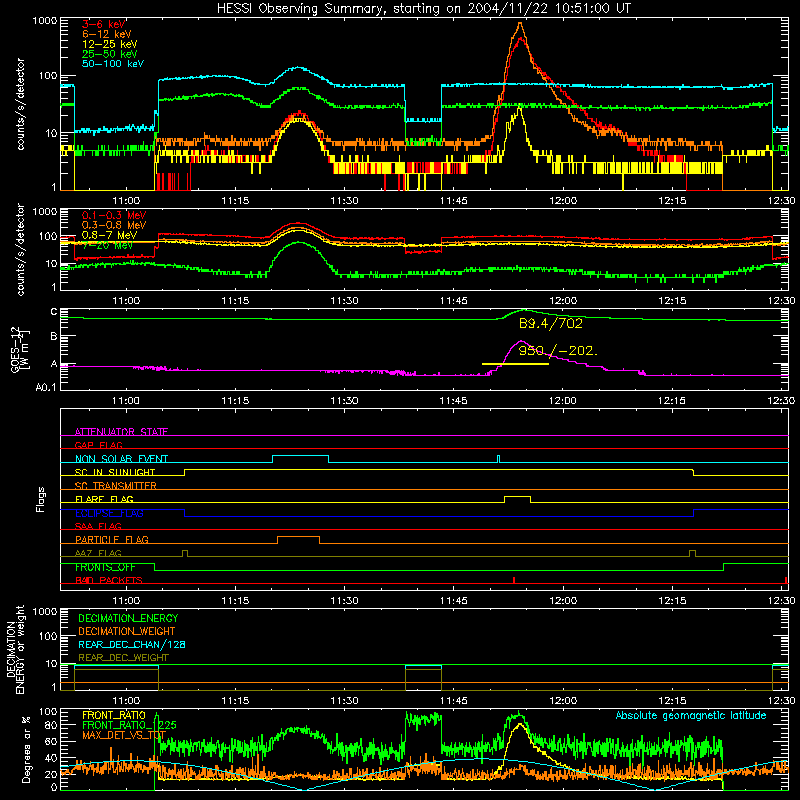This screenshot has width=800, height=800.
Task: Select the FRONTS_OFF flag label
Action: (x=105, y=567)
